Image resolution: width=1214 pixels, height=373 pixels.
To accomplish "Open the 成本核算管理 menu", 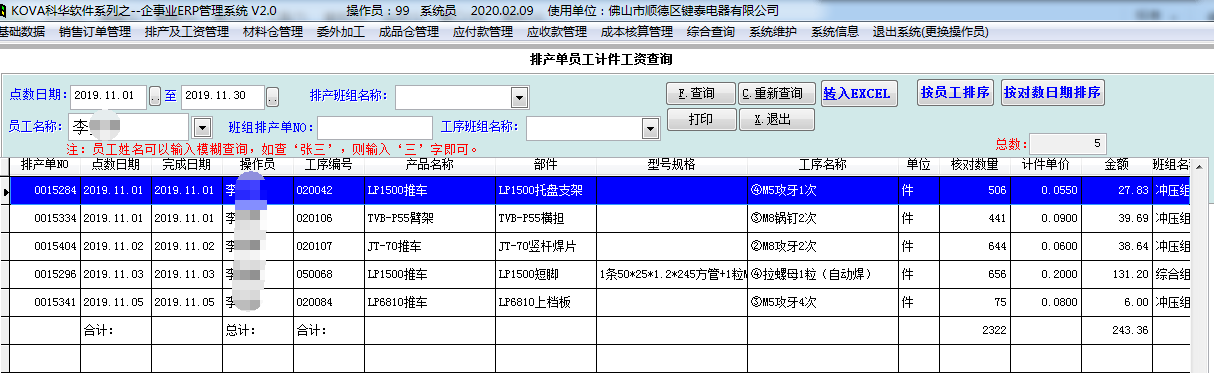I will tap(636, 32).
